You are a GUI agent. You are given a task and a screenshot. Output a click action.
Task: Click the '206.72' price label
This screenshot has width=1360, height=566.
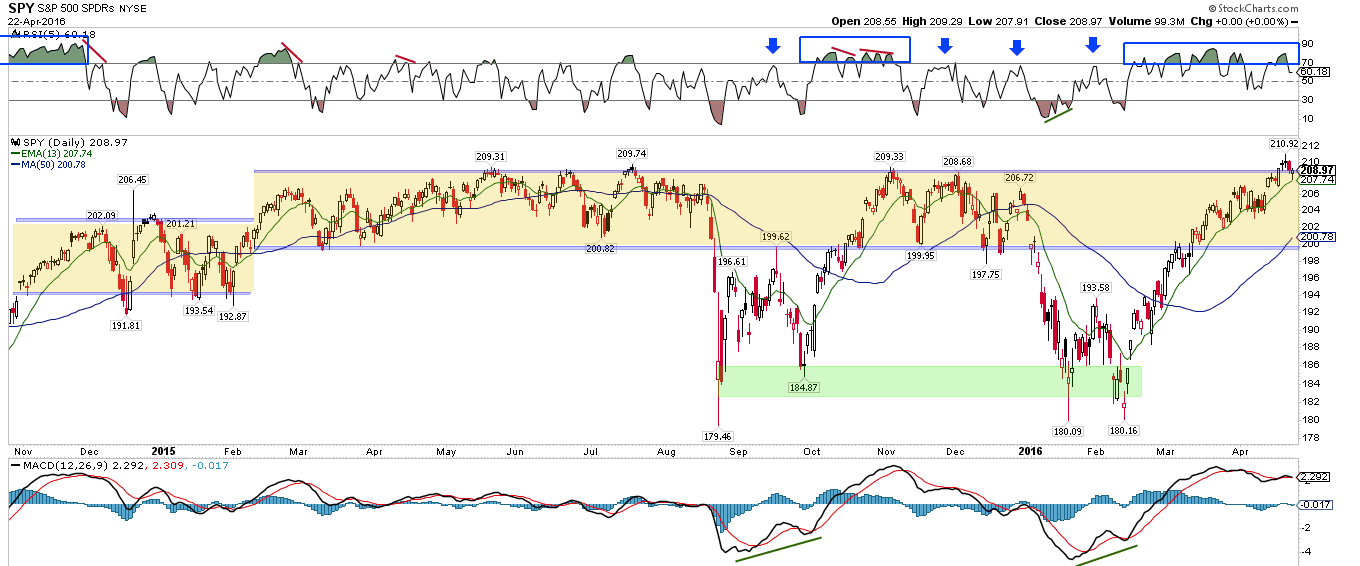1021,177
